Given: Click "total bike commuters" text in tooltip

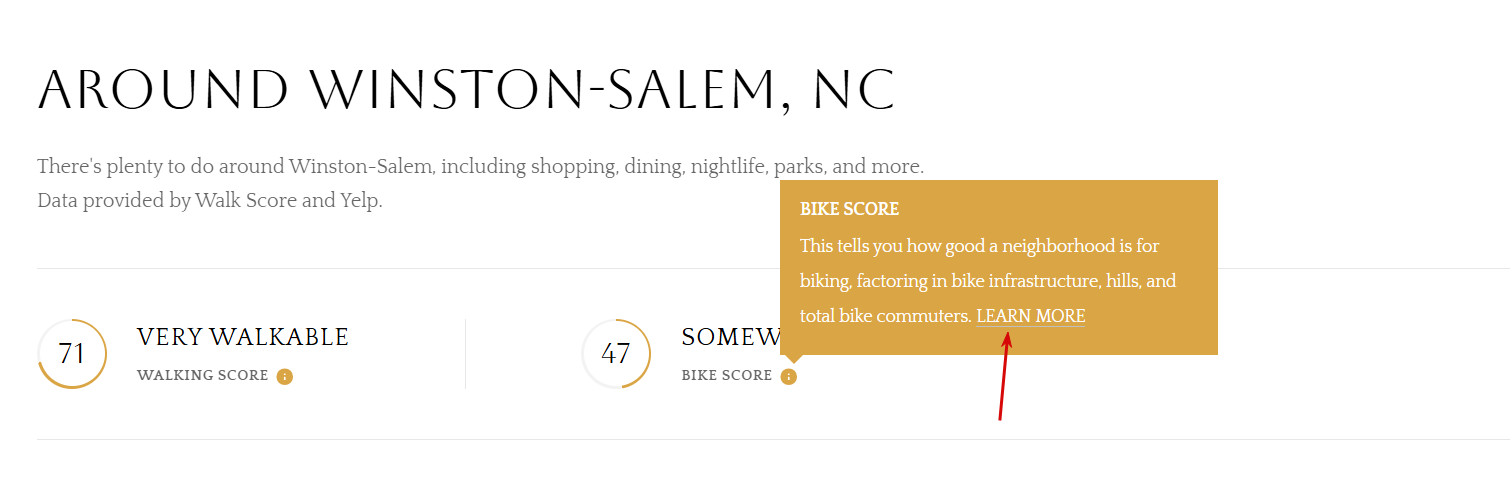Looking at the screenshot, I should tap(885, 316).
